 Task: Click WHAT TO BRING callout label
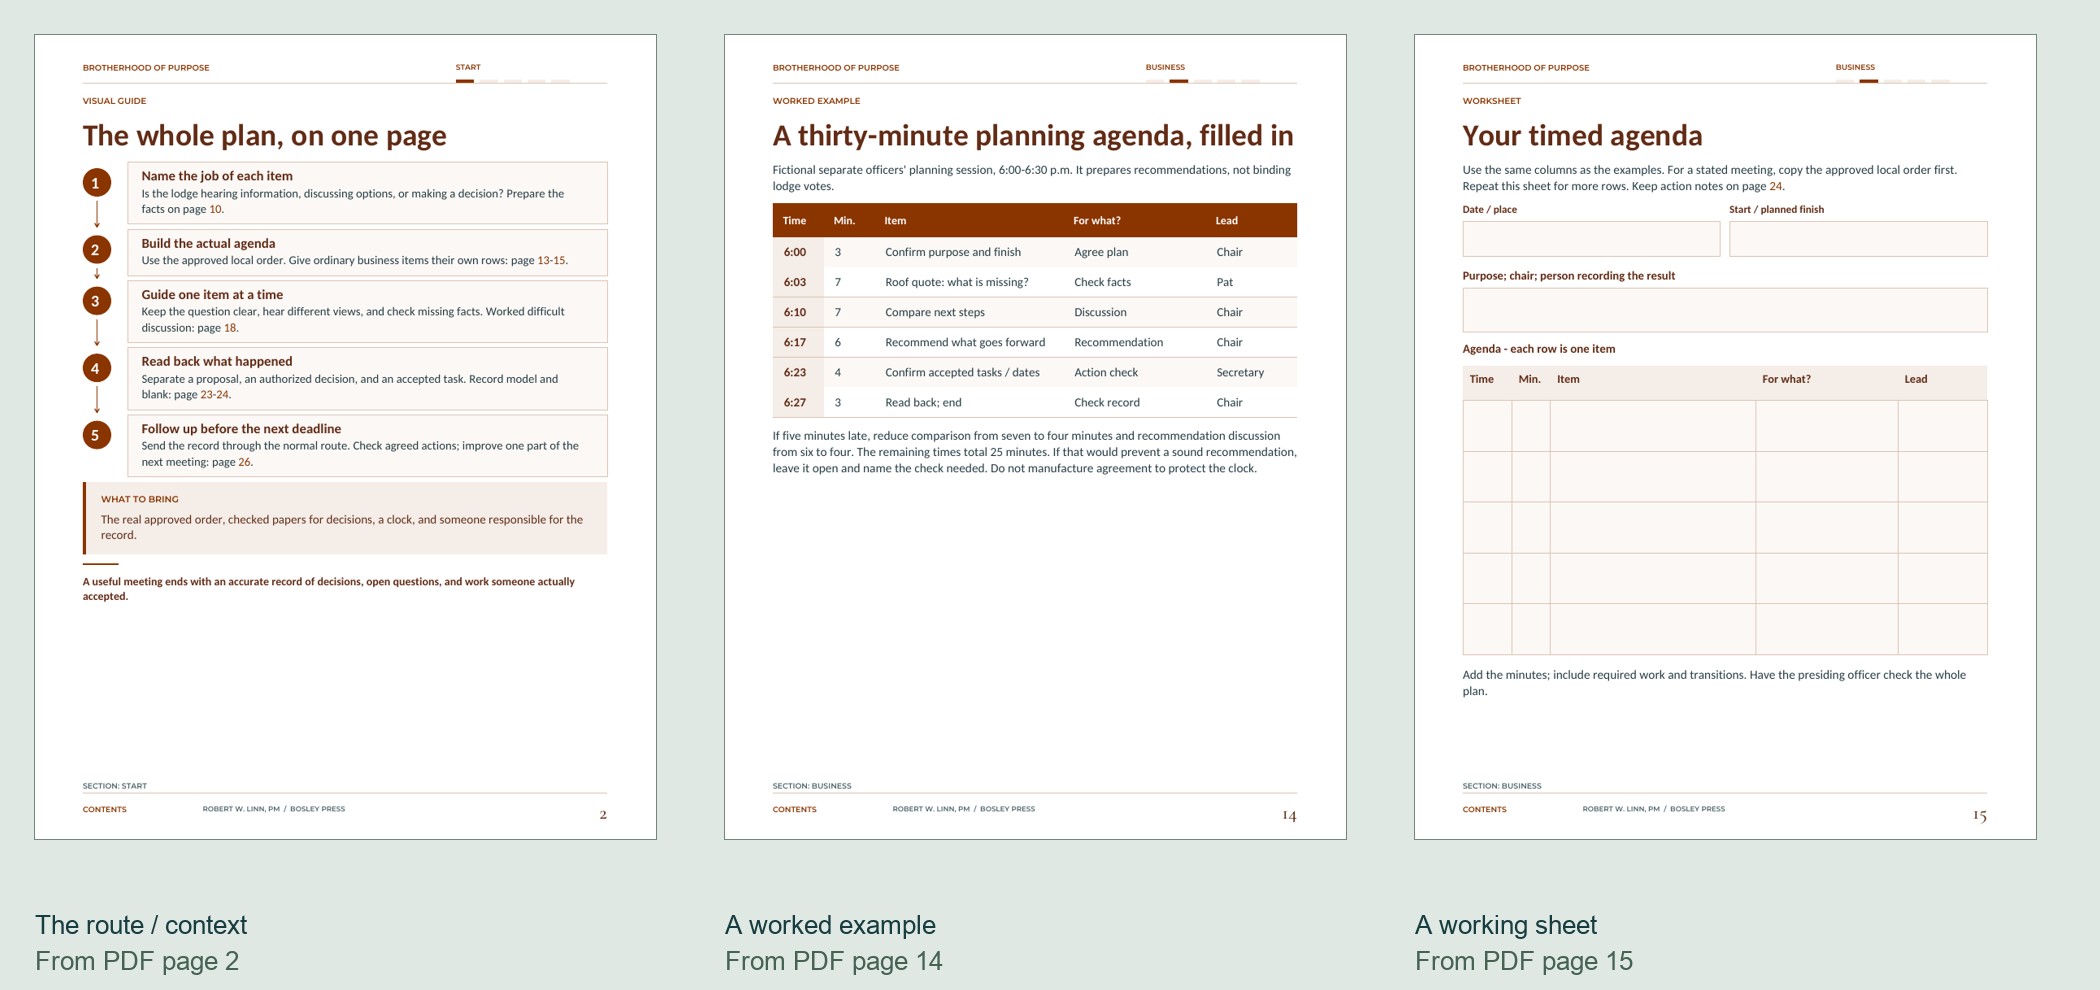[140, 499]
